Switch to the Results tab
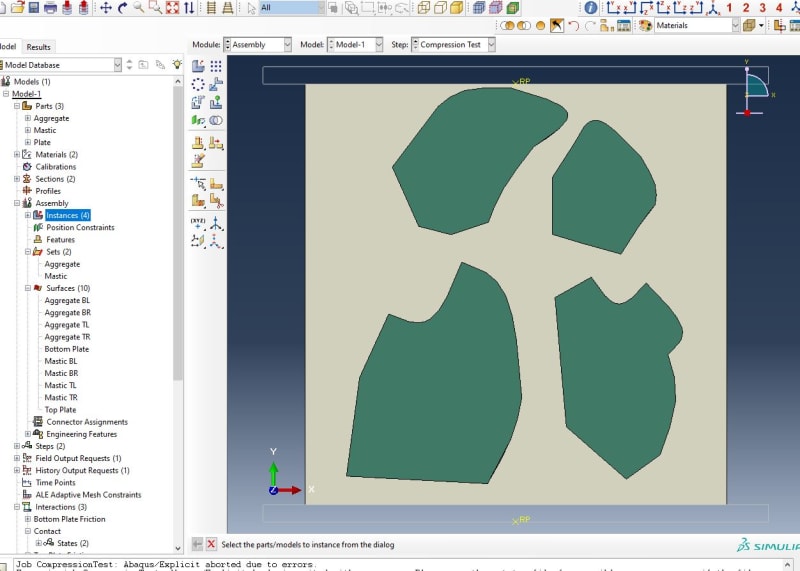Viewport: 800px width, 571px height. (38, 47)
